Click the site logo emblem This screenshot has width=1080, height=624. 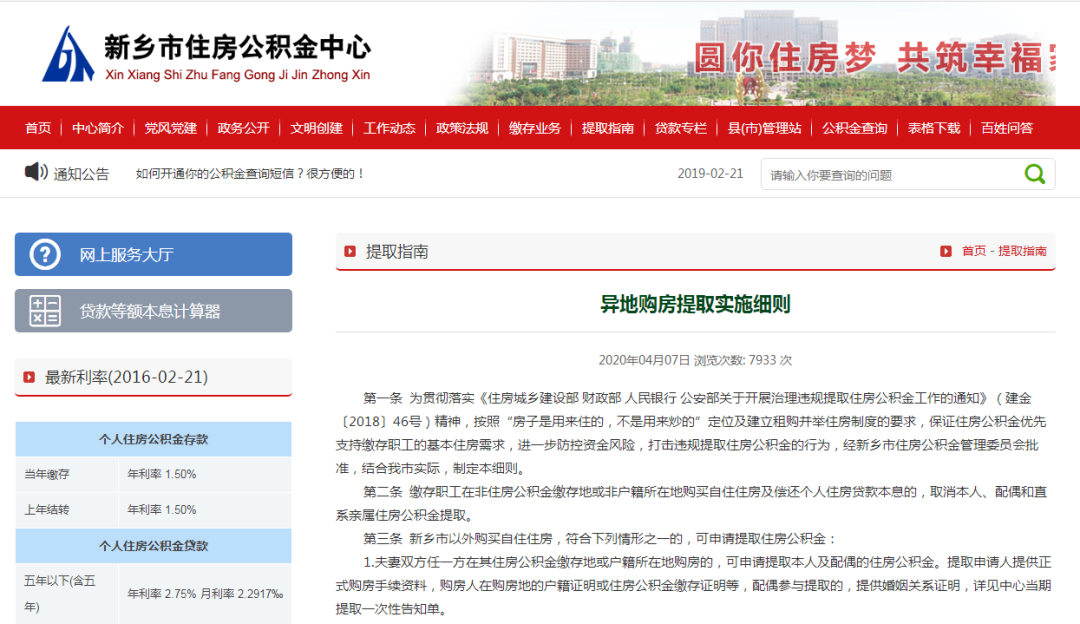[x=68, y=54]
